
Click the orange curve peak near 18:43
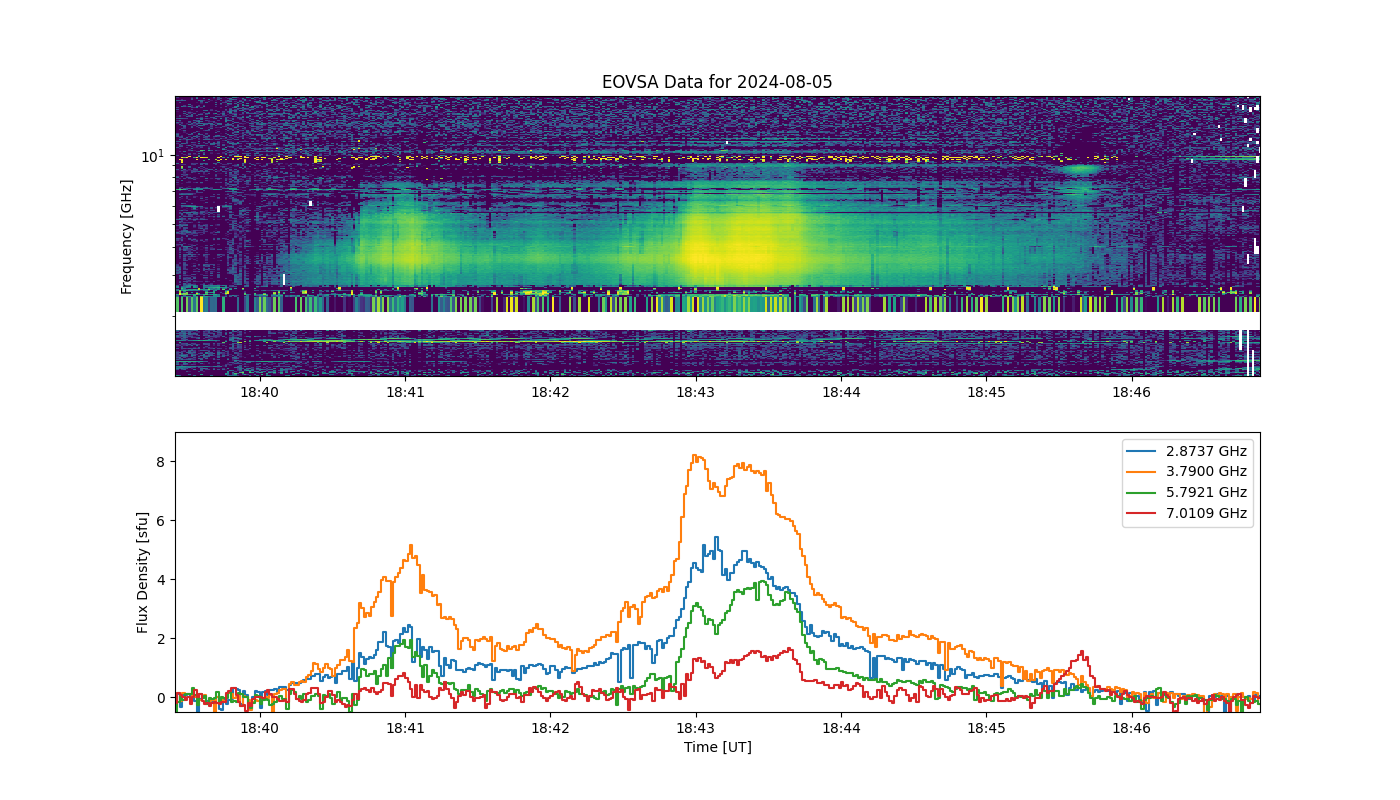pos(695,456)
